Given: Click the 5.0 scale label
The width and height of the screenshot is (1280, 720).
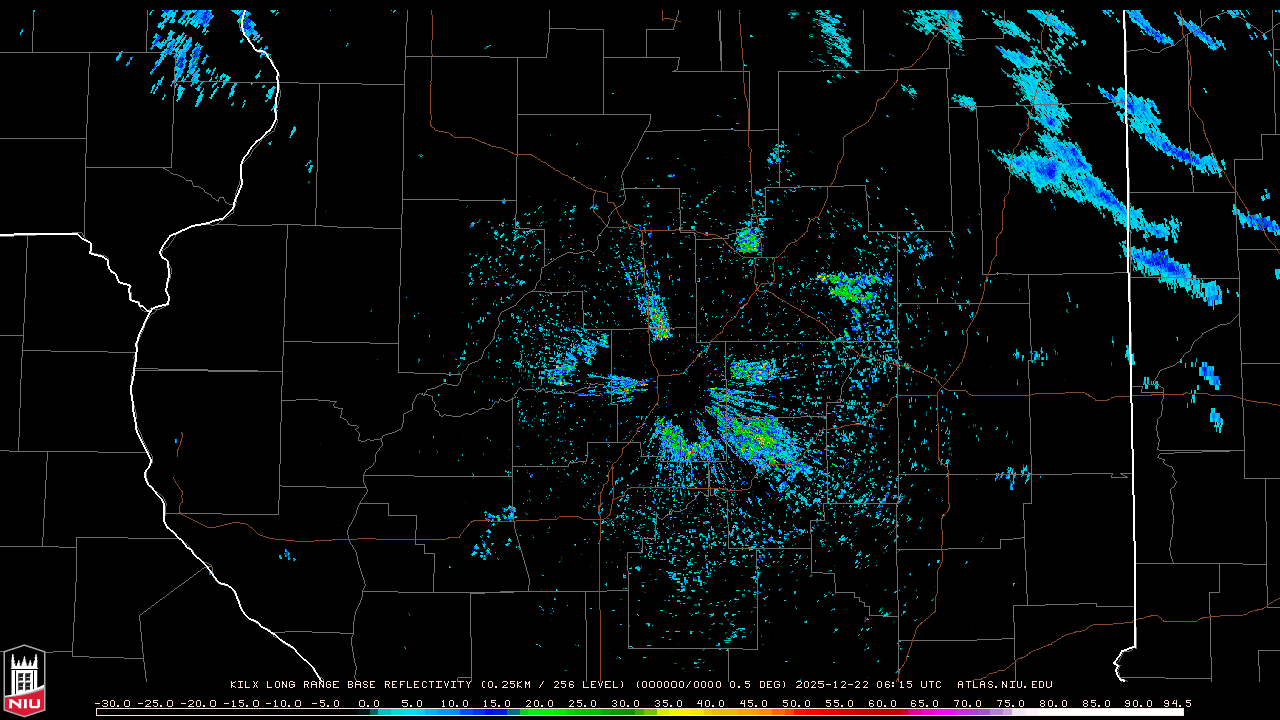Looking at the screenshot, I should point(412,703).
